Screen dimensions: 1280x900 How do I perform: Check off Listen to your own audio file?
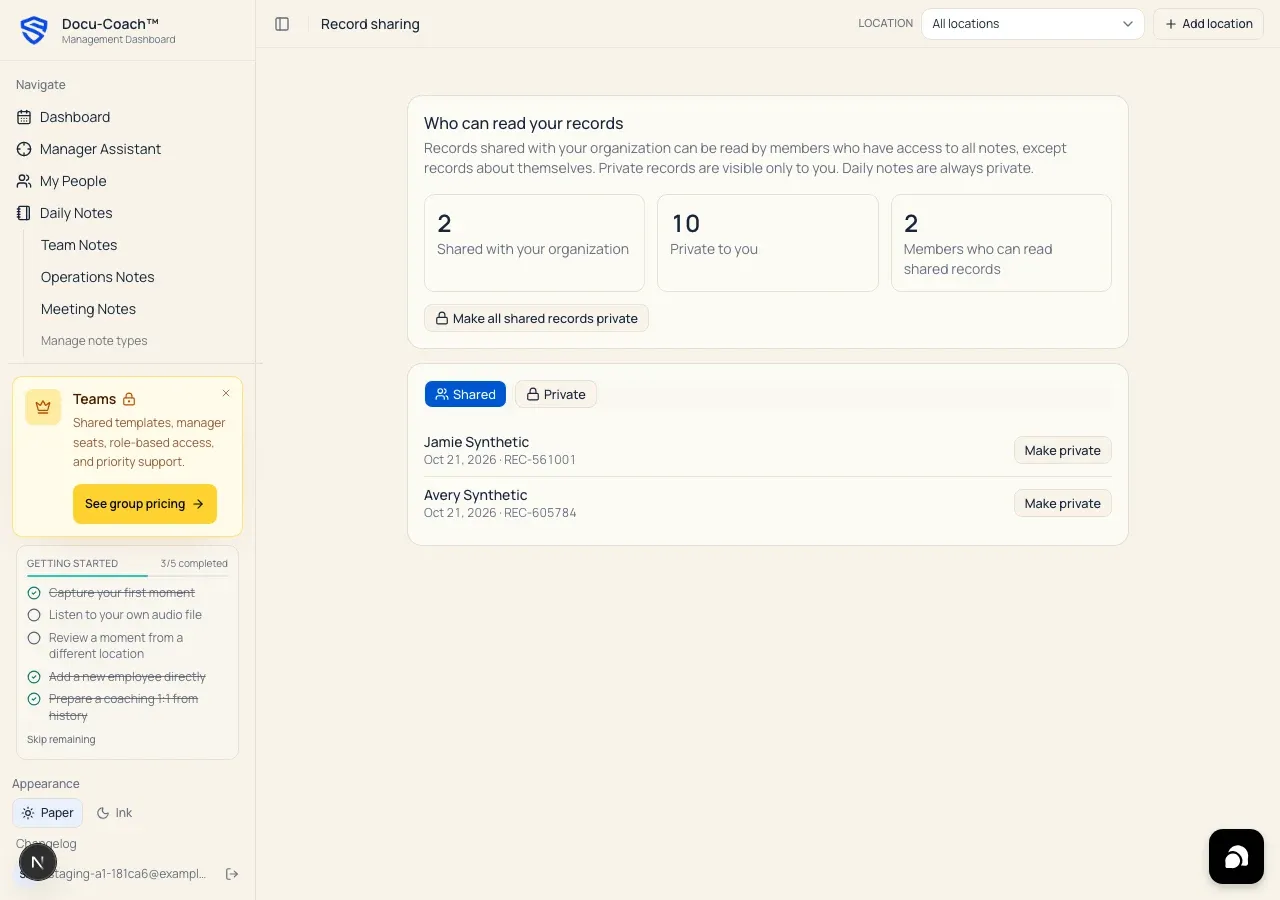pos(34,615)
